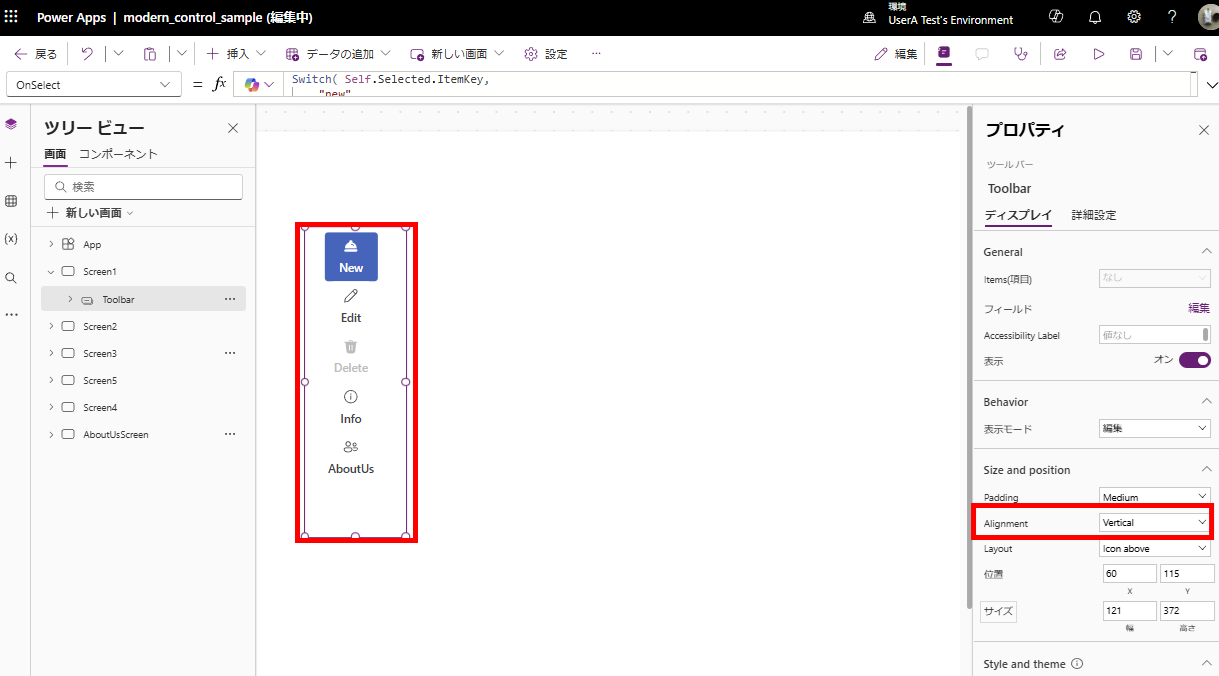Click the 新しい画面 button above tree view
Screen dimensions: 1219x676
coord(93,212)
